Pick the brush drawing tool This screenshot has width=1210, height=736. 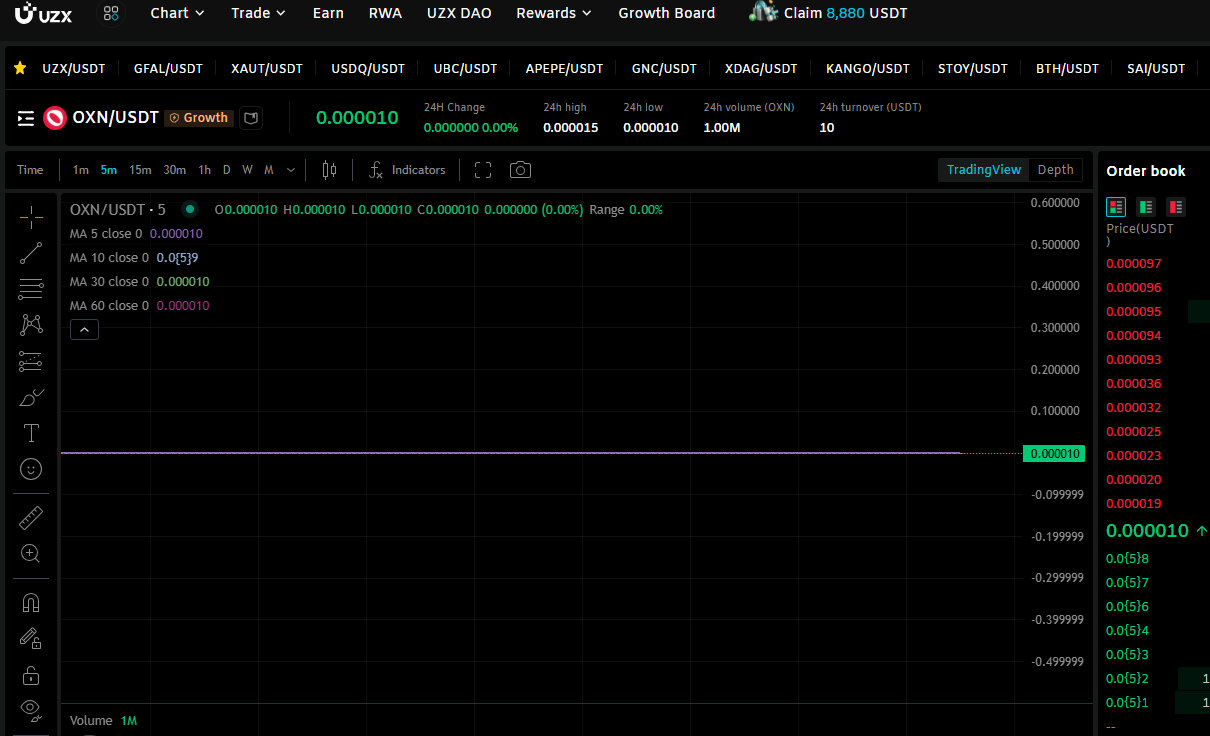tap(30, 397)
